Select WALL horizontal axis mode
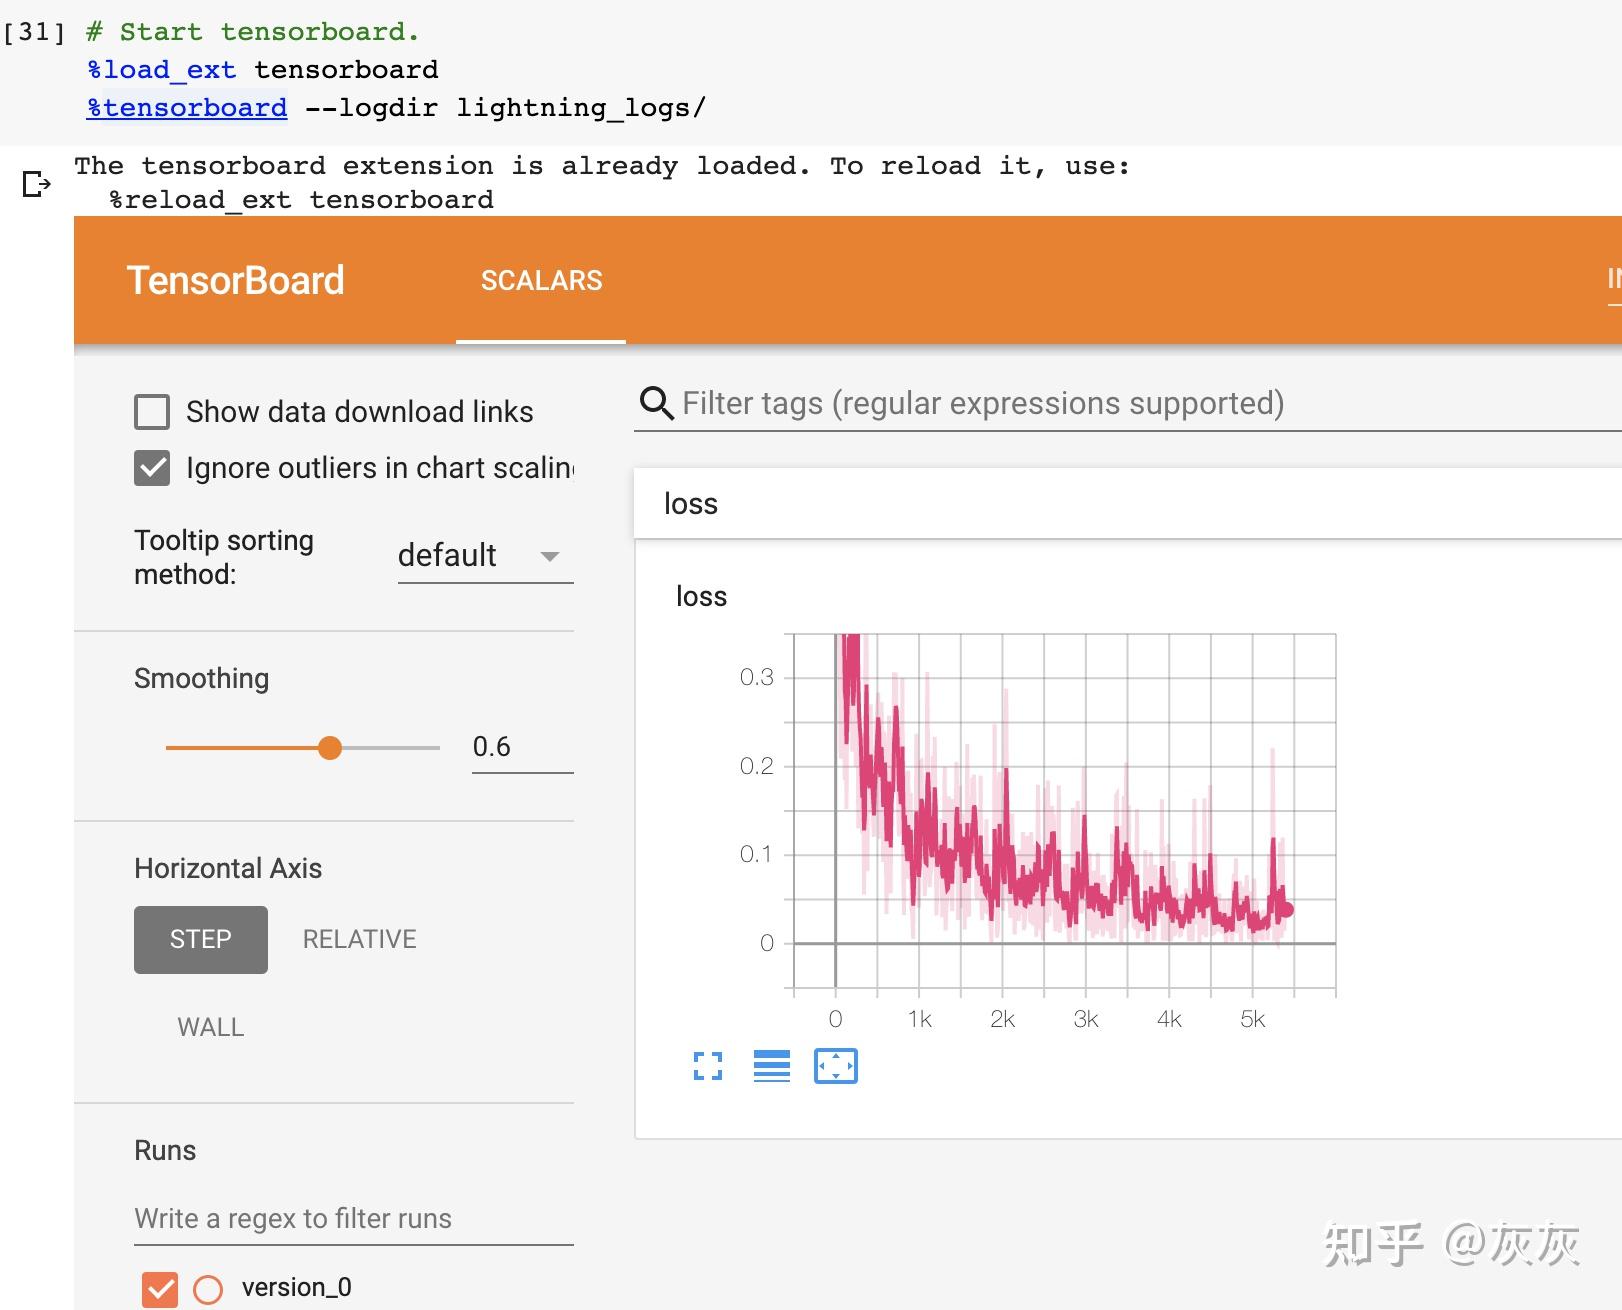Screen dimensions: 1622x1310 click(210, 1026)
